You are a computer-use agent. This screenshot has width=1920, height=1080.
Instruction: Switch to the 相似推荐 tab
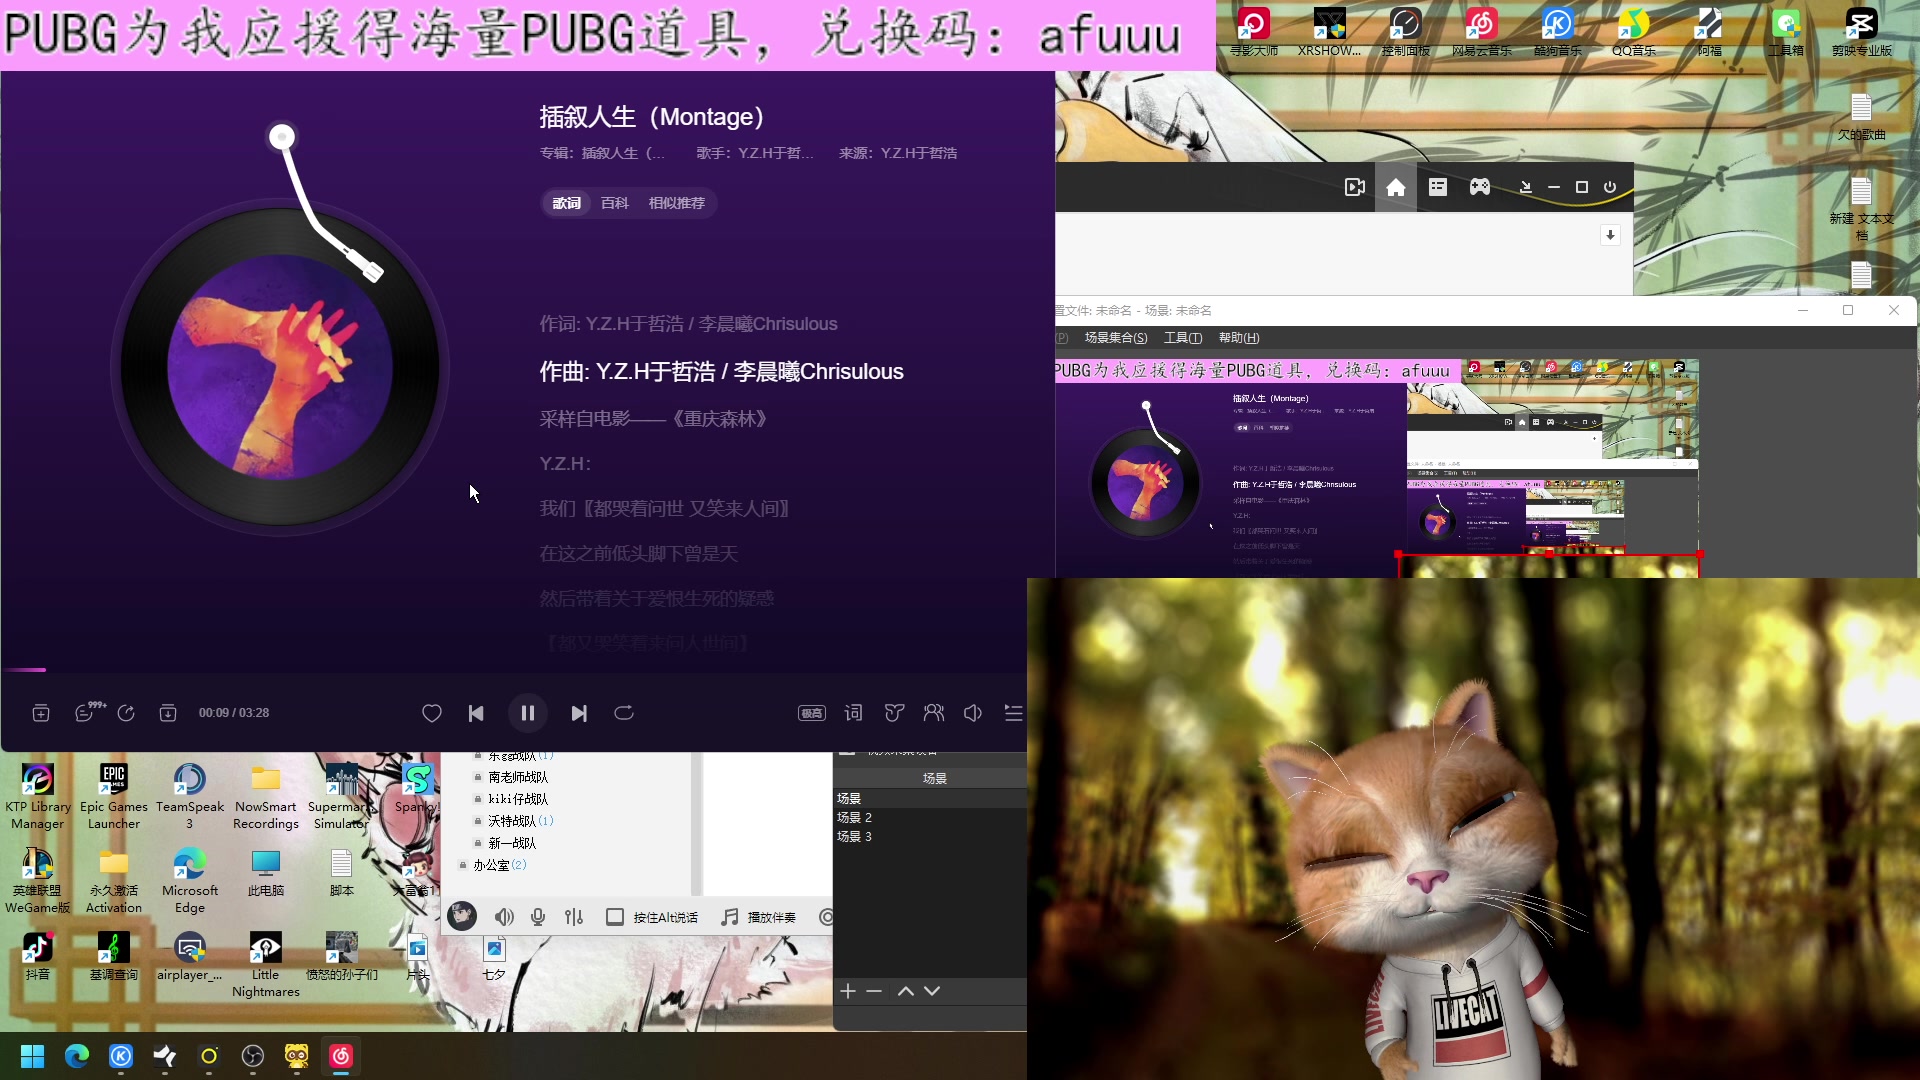(677, 203)
